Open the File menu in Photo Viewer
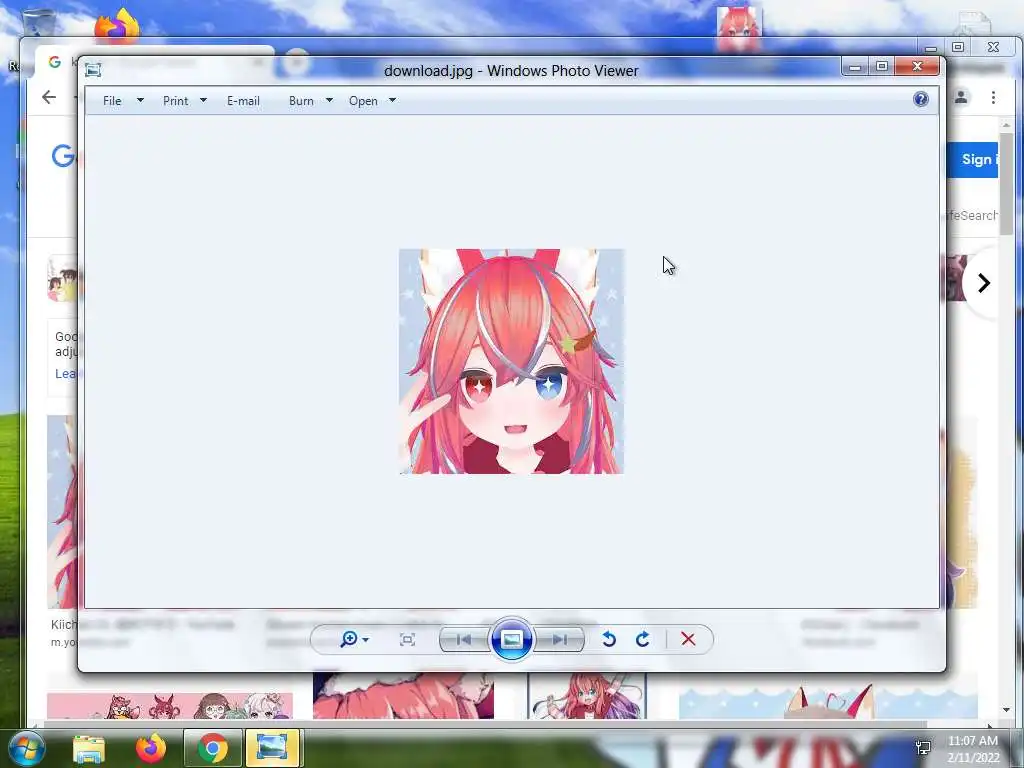The width and height of the screenshot is (1024, 768). point(112,101)
